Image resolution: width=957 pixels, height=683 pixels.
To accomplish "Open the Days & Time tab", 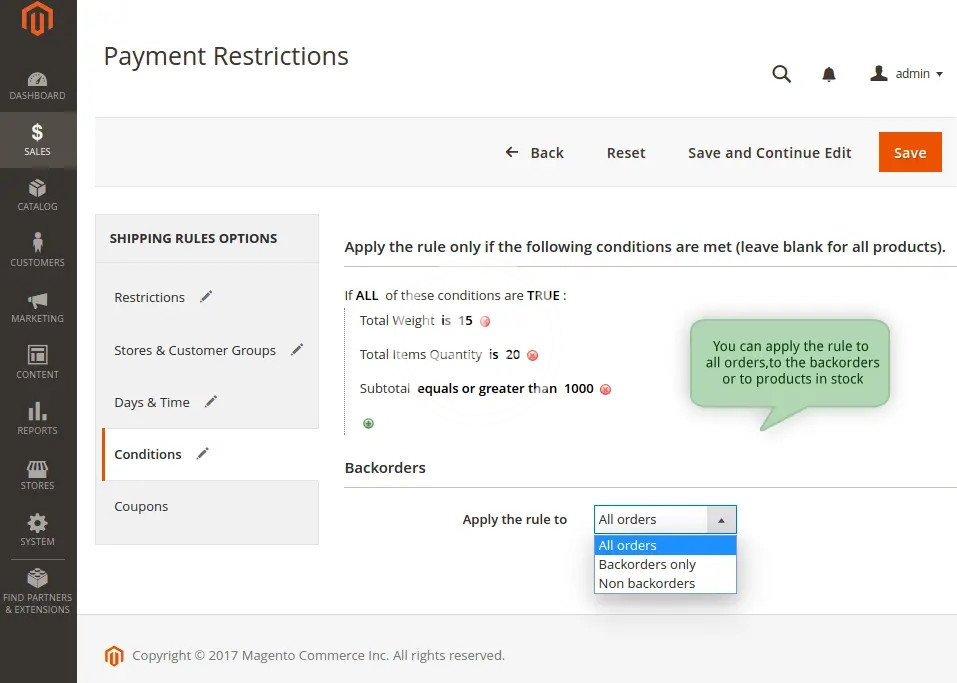I will 152,402.
